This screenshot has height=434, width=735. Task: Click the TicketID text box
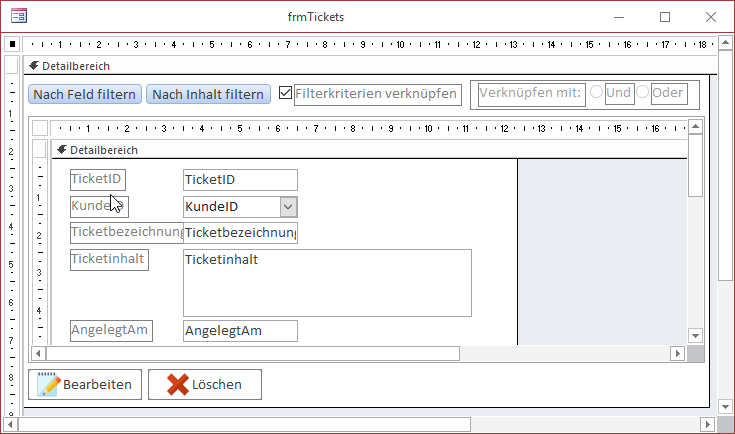coord(240,180)
